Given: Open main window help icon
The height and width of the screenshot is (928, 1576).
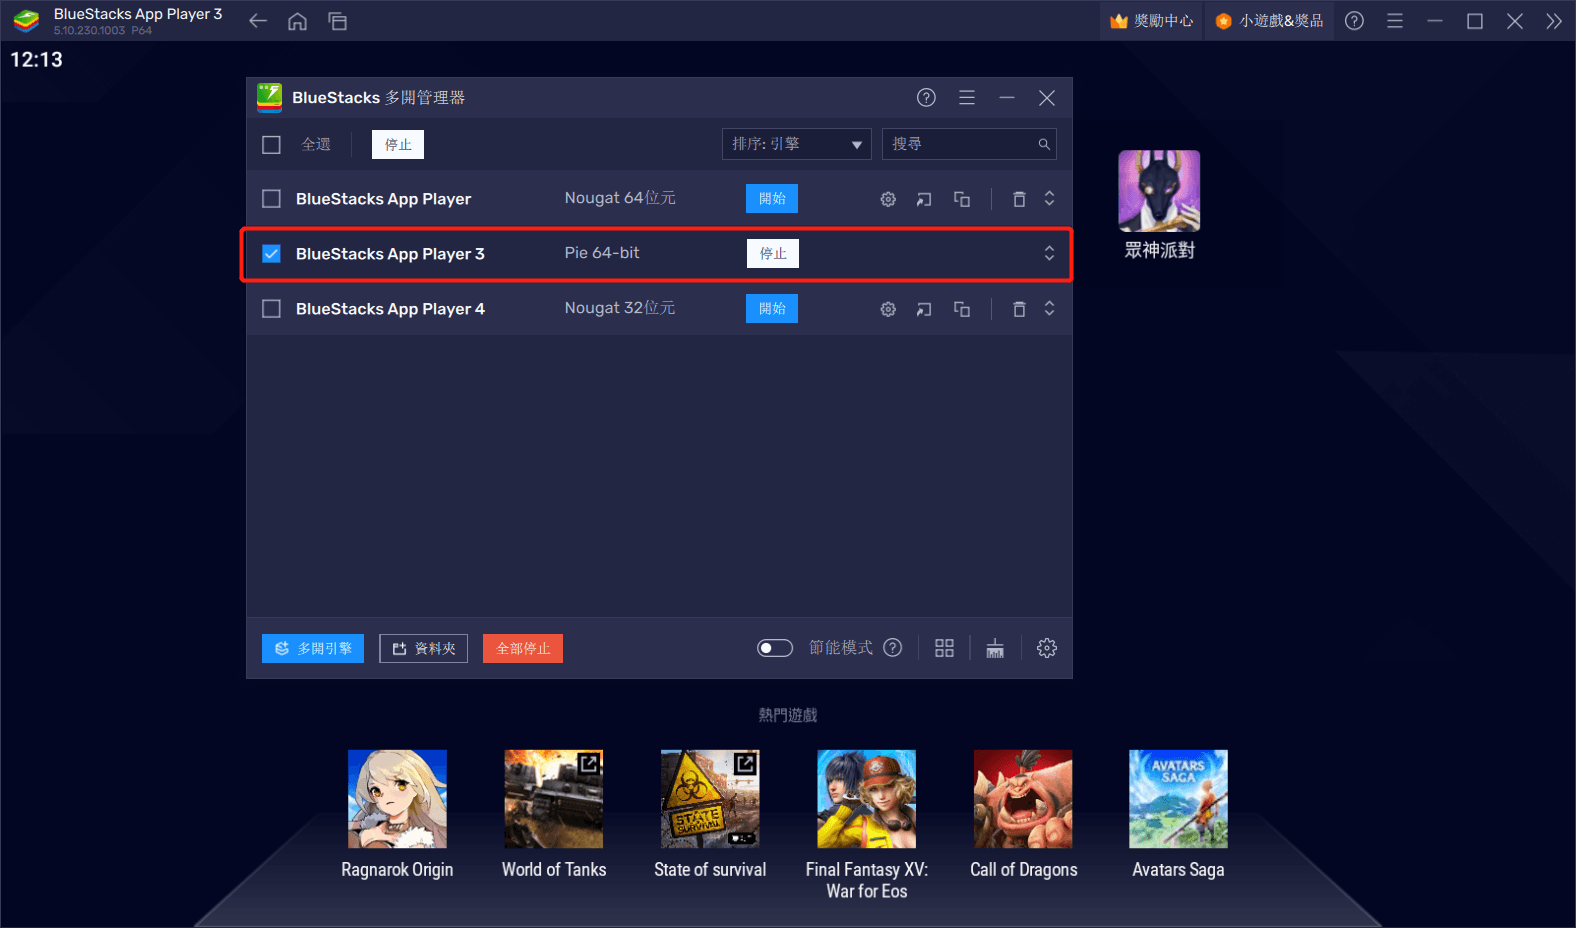Looking at the screenshot, I should (1354, 21).
